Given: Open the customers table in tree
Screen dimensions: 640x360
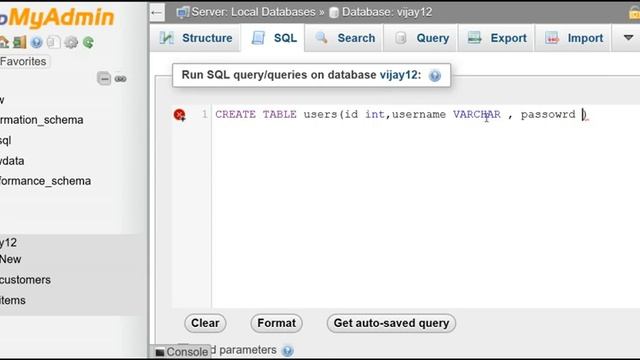Looking at the screenshot, I should [x=25, y=280].
